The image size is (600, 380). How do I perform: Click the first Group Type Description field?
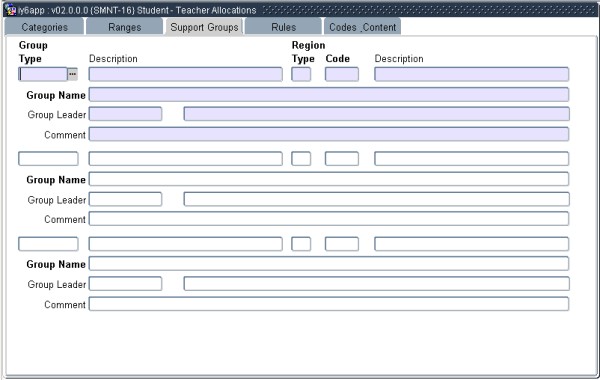coord(186,74)
